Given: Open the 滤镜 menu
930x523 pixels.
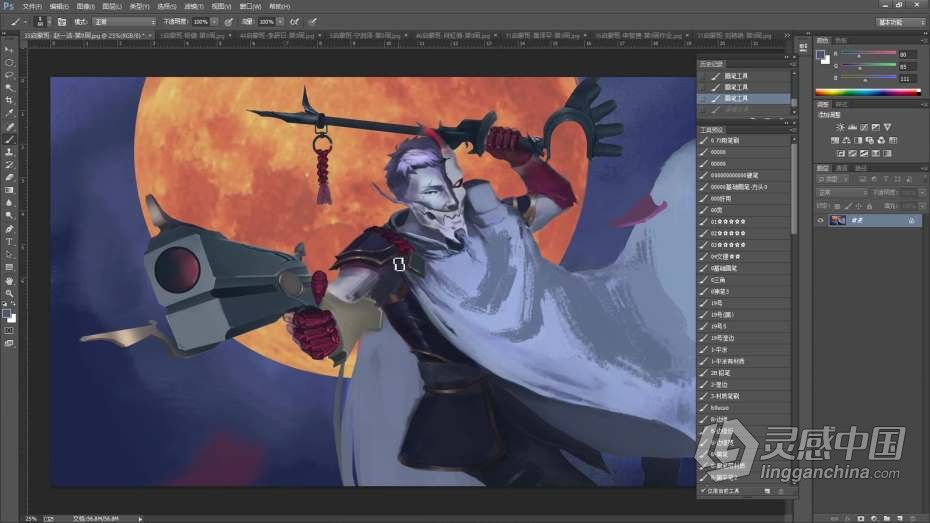Looking at the screenshot, I should click(193, 7).
